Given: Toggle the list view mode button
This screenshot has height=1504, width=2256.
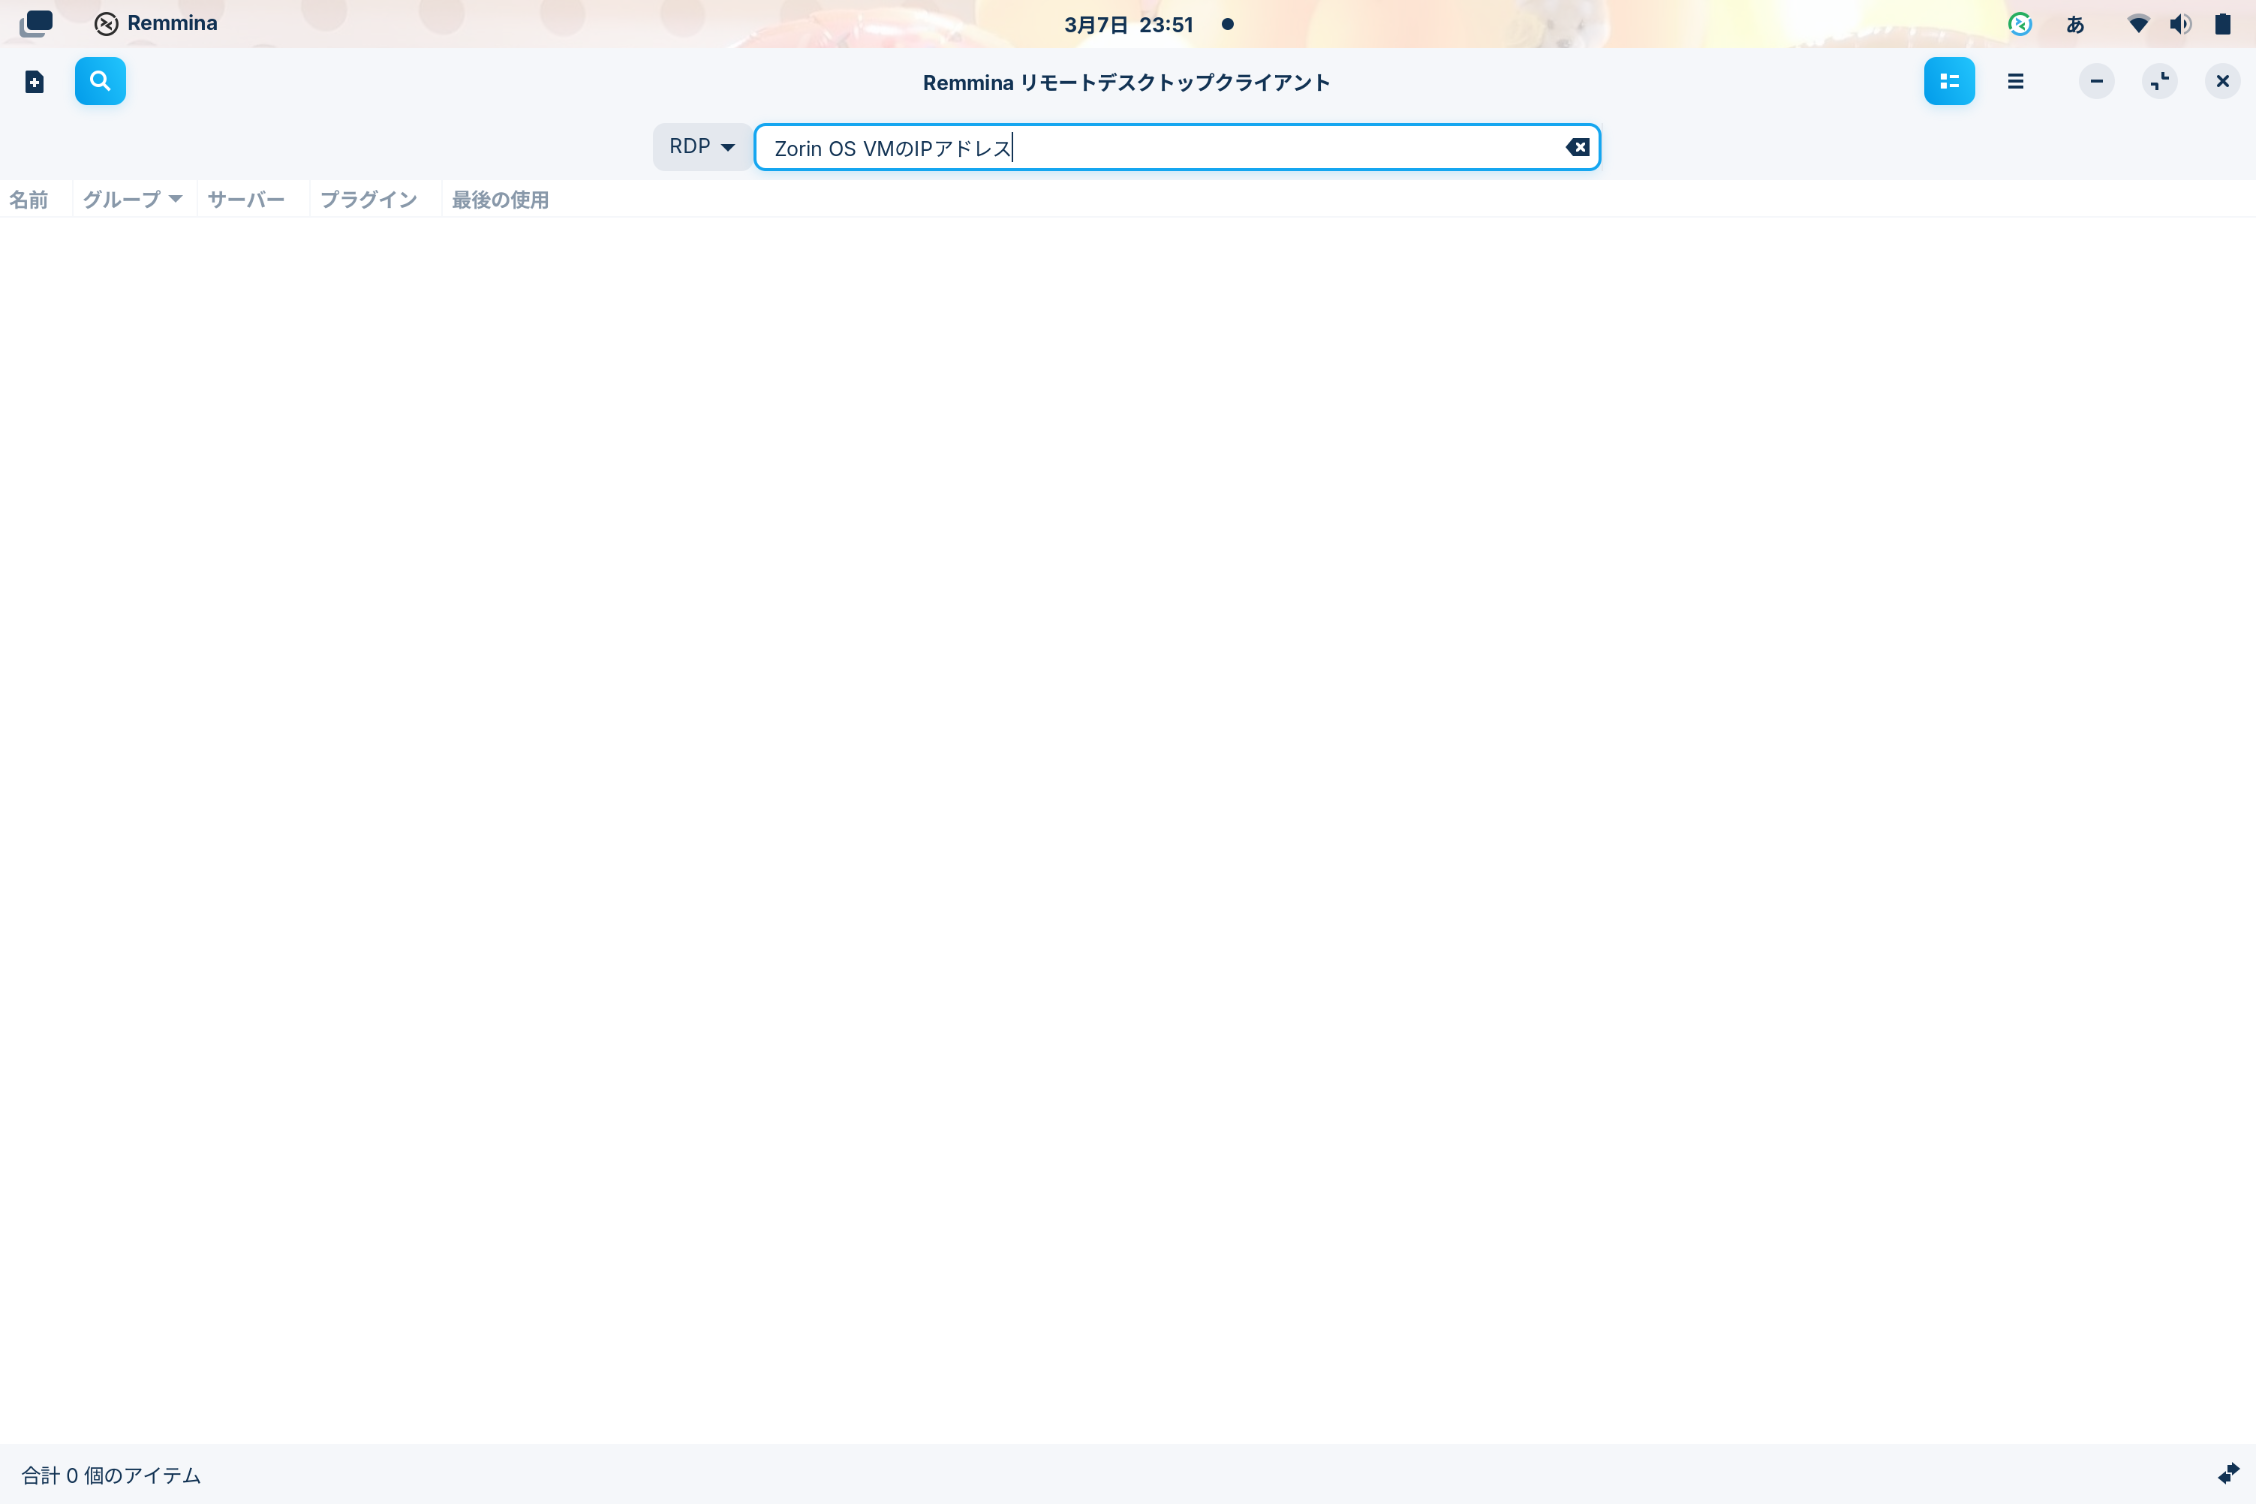Looking at the screenshot, I should (x=1948, y=82).
